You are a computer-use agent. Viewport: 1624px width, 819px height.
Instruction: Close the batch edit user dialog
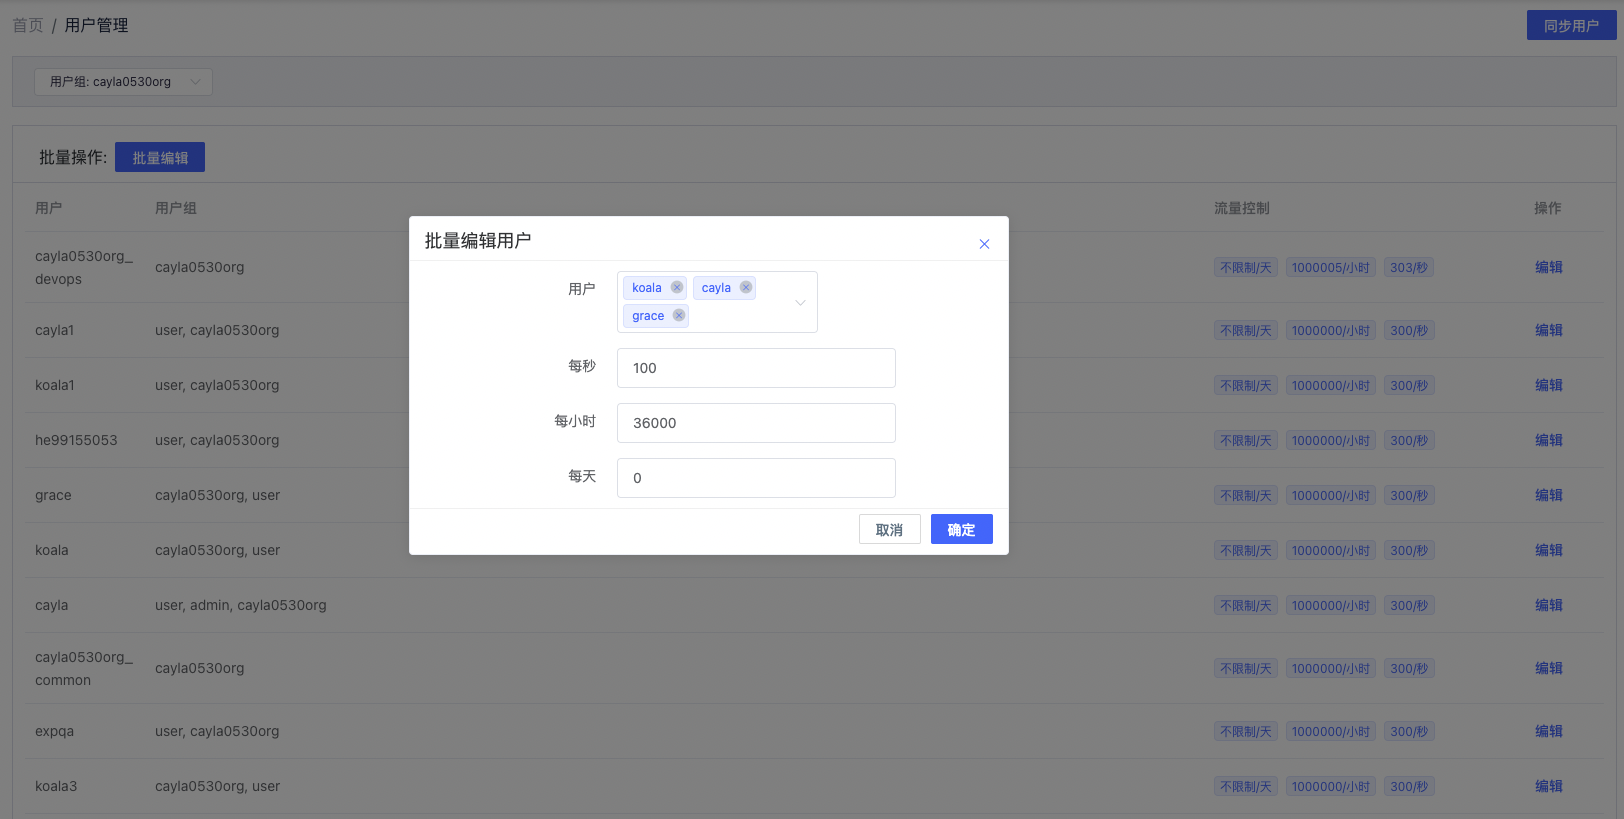tap(984, 244)
